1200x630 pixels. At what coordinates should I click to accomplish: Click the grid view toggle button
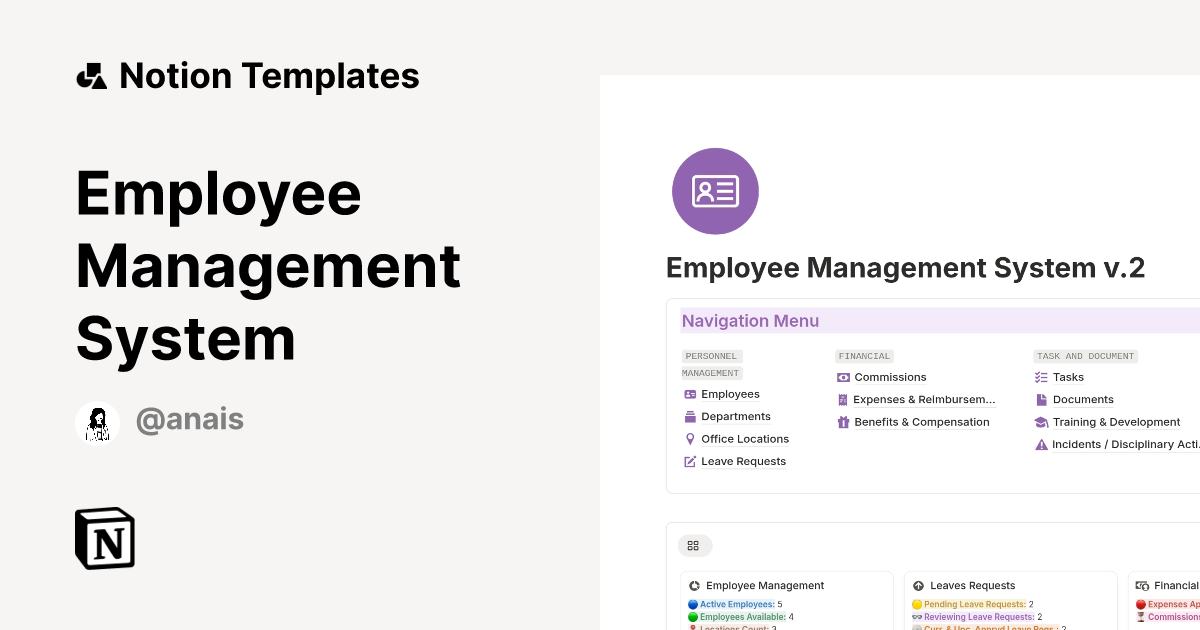point(694,545)
